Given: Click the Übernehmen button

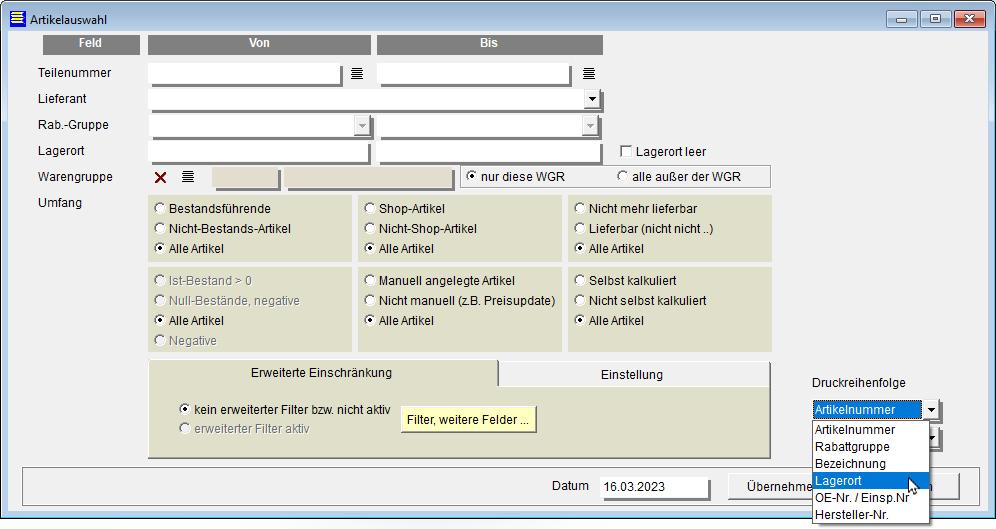Looking at the screenshot, I should coord(770,486).
